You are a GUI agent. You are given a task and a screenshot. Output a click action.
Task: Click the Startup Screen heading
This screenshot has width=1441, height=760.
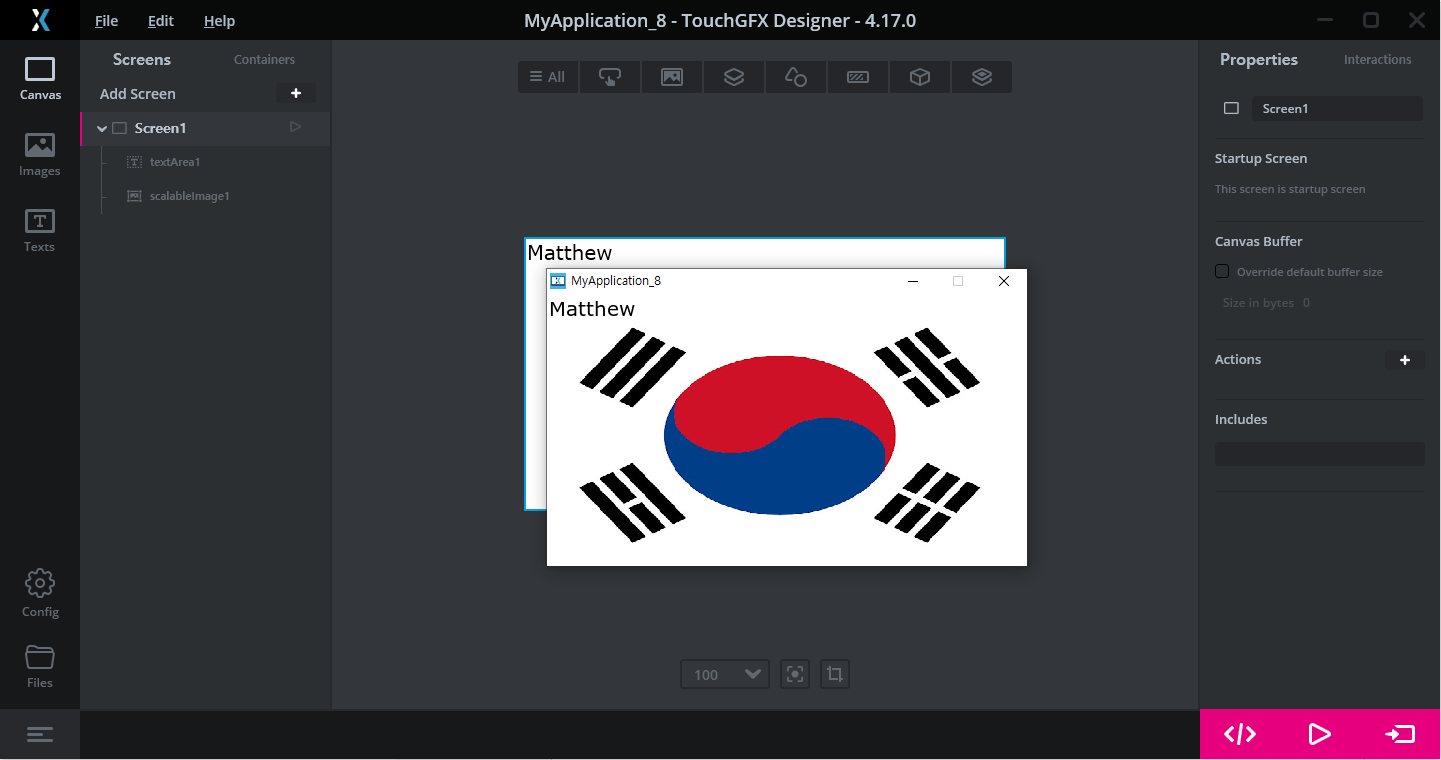click(1261, 159)
